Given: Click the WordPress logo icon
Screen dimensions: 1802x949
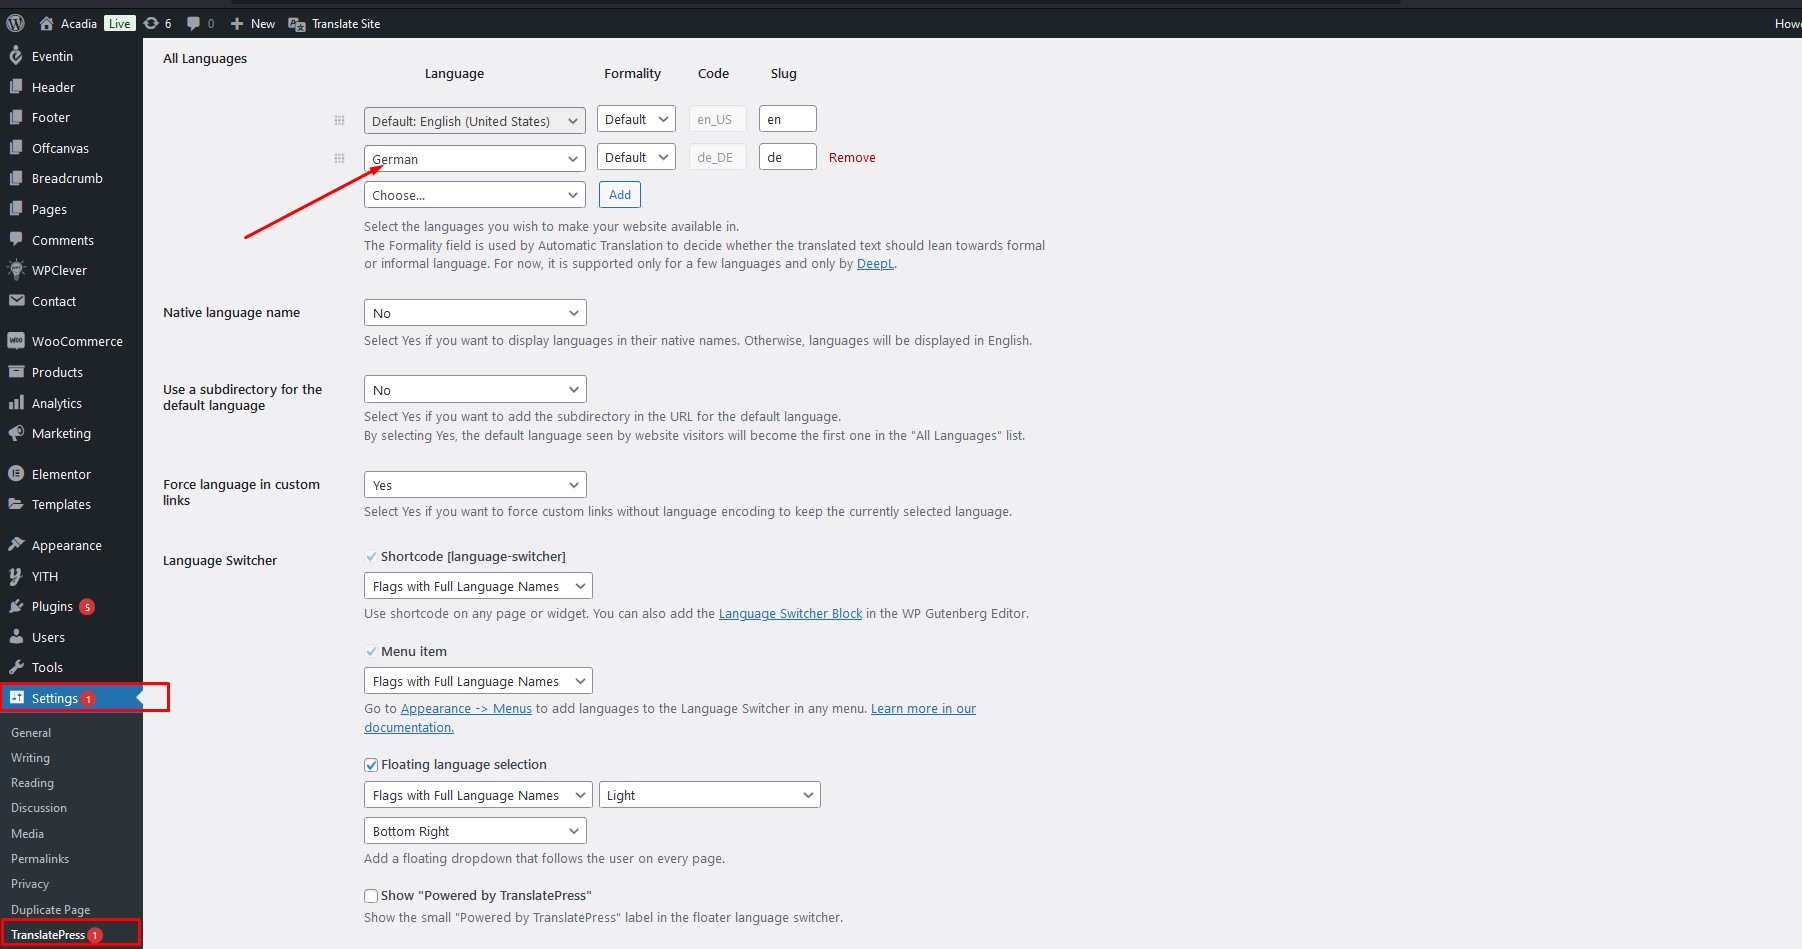Looking at the screenshot, I should tap(16, 23).
